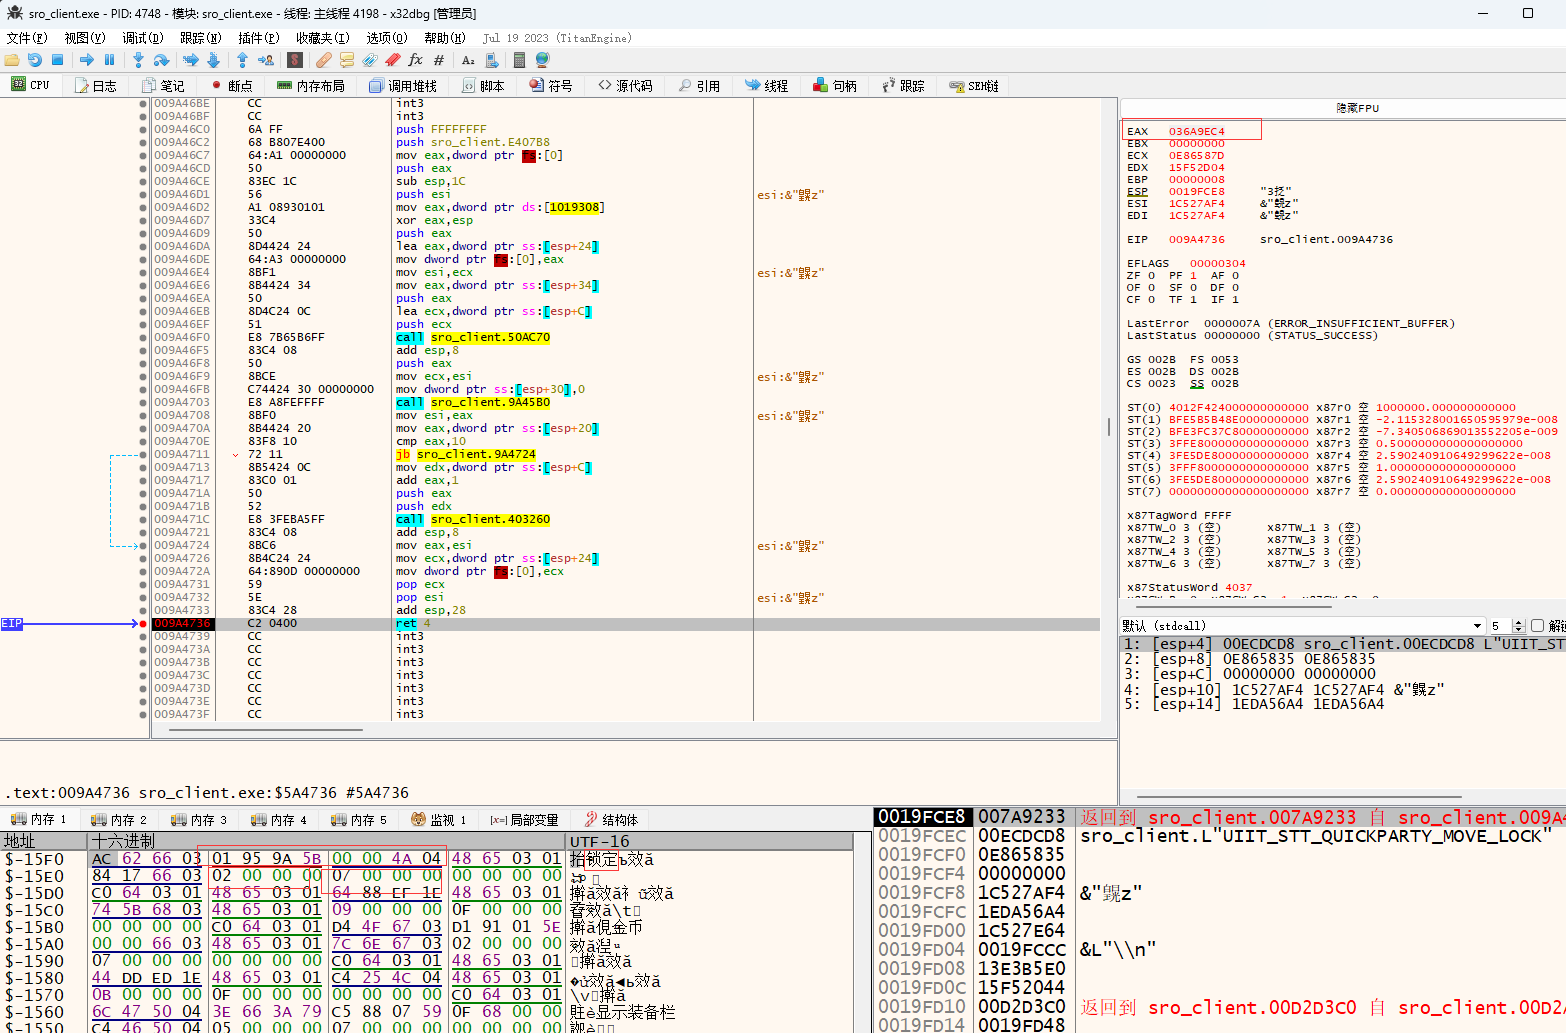
Task: Run to user code toolbar icon
Action: point(265,60)
